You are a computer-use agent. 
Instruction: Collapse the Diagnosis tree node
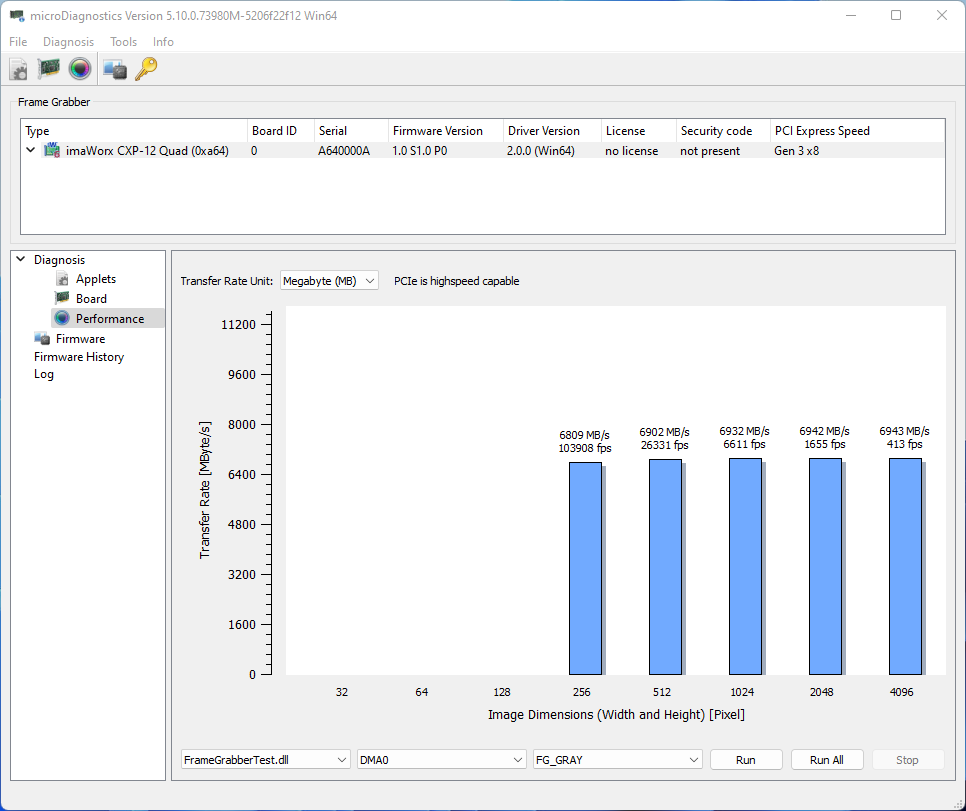pyautogui.click(x=21, y=260)
